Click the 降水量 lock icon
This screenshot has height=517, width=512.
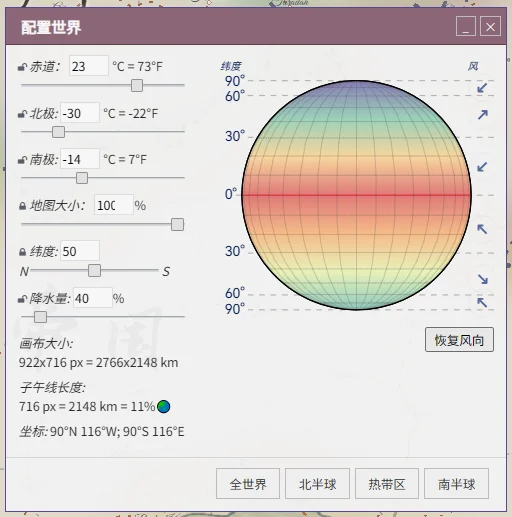pos(22,299)
